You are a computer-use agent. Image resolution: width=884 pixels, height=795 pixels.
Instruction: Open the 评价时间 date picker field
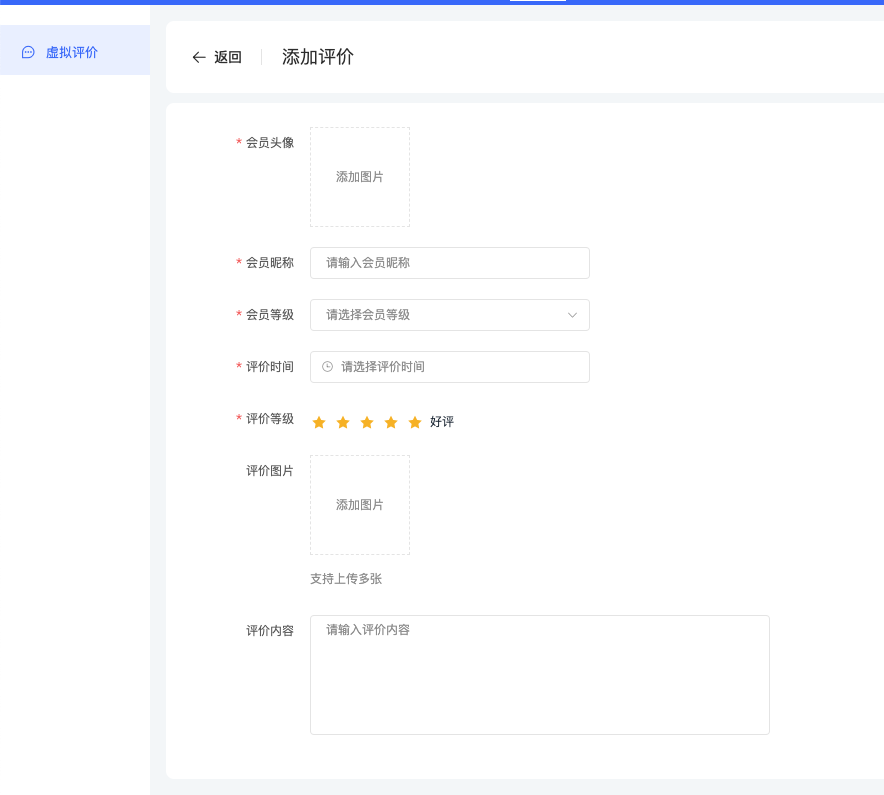[x=450, y=367]
